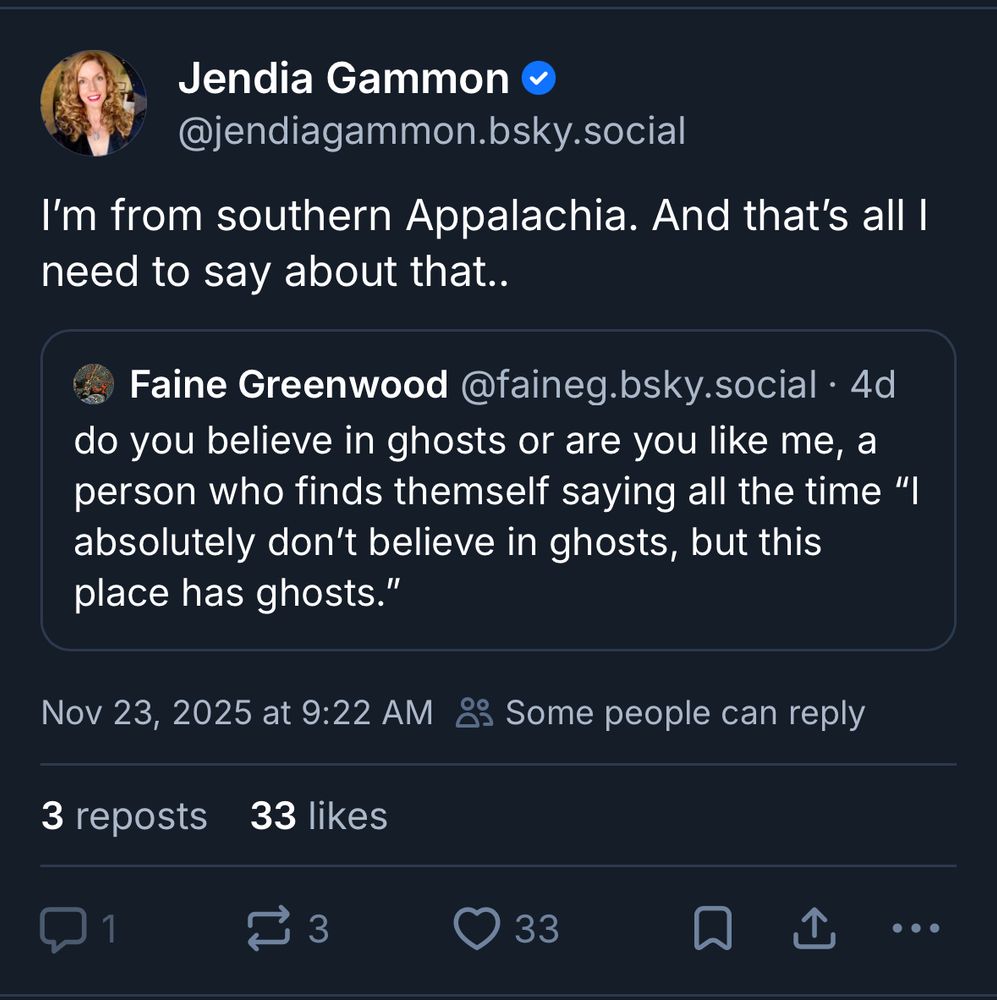Image resolution: width=997 pixels, height=1000 pixels.
Task: Bookmark the post with the bookmark icon
Action: tap(714, 928)
